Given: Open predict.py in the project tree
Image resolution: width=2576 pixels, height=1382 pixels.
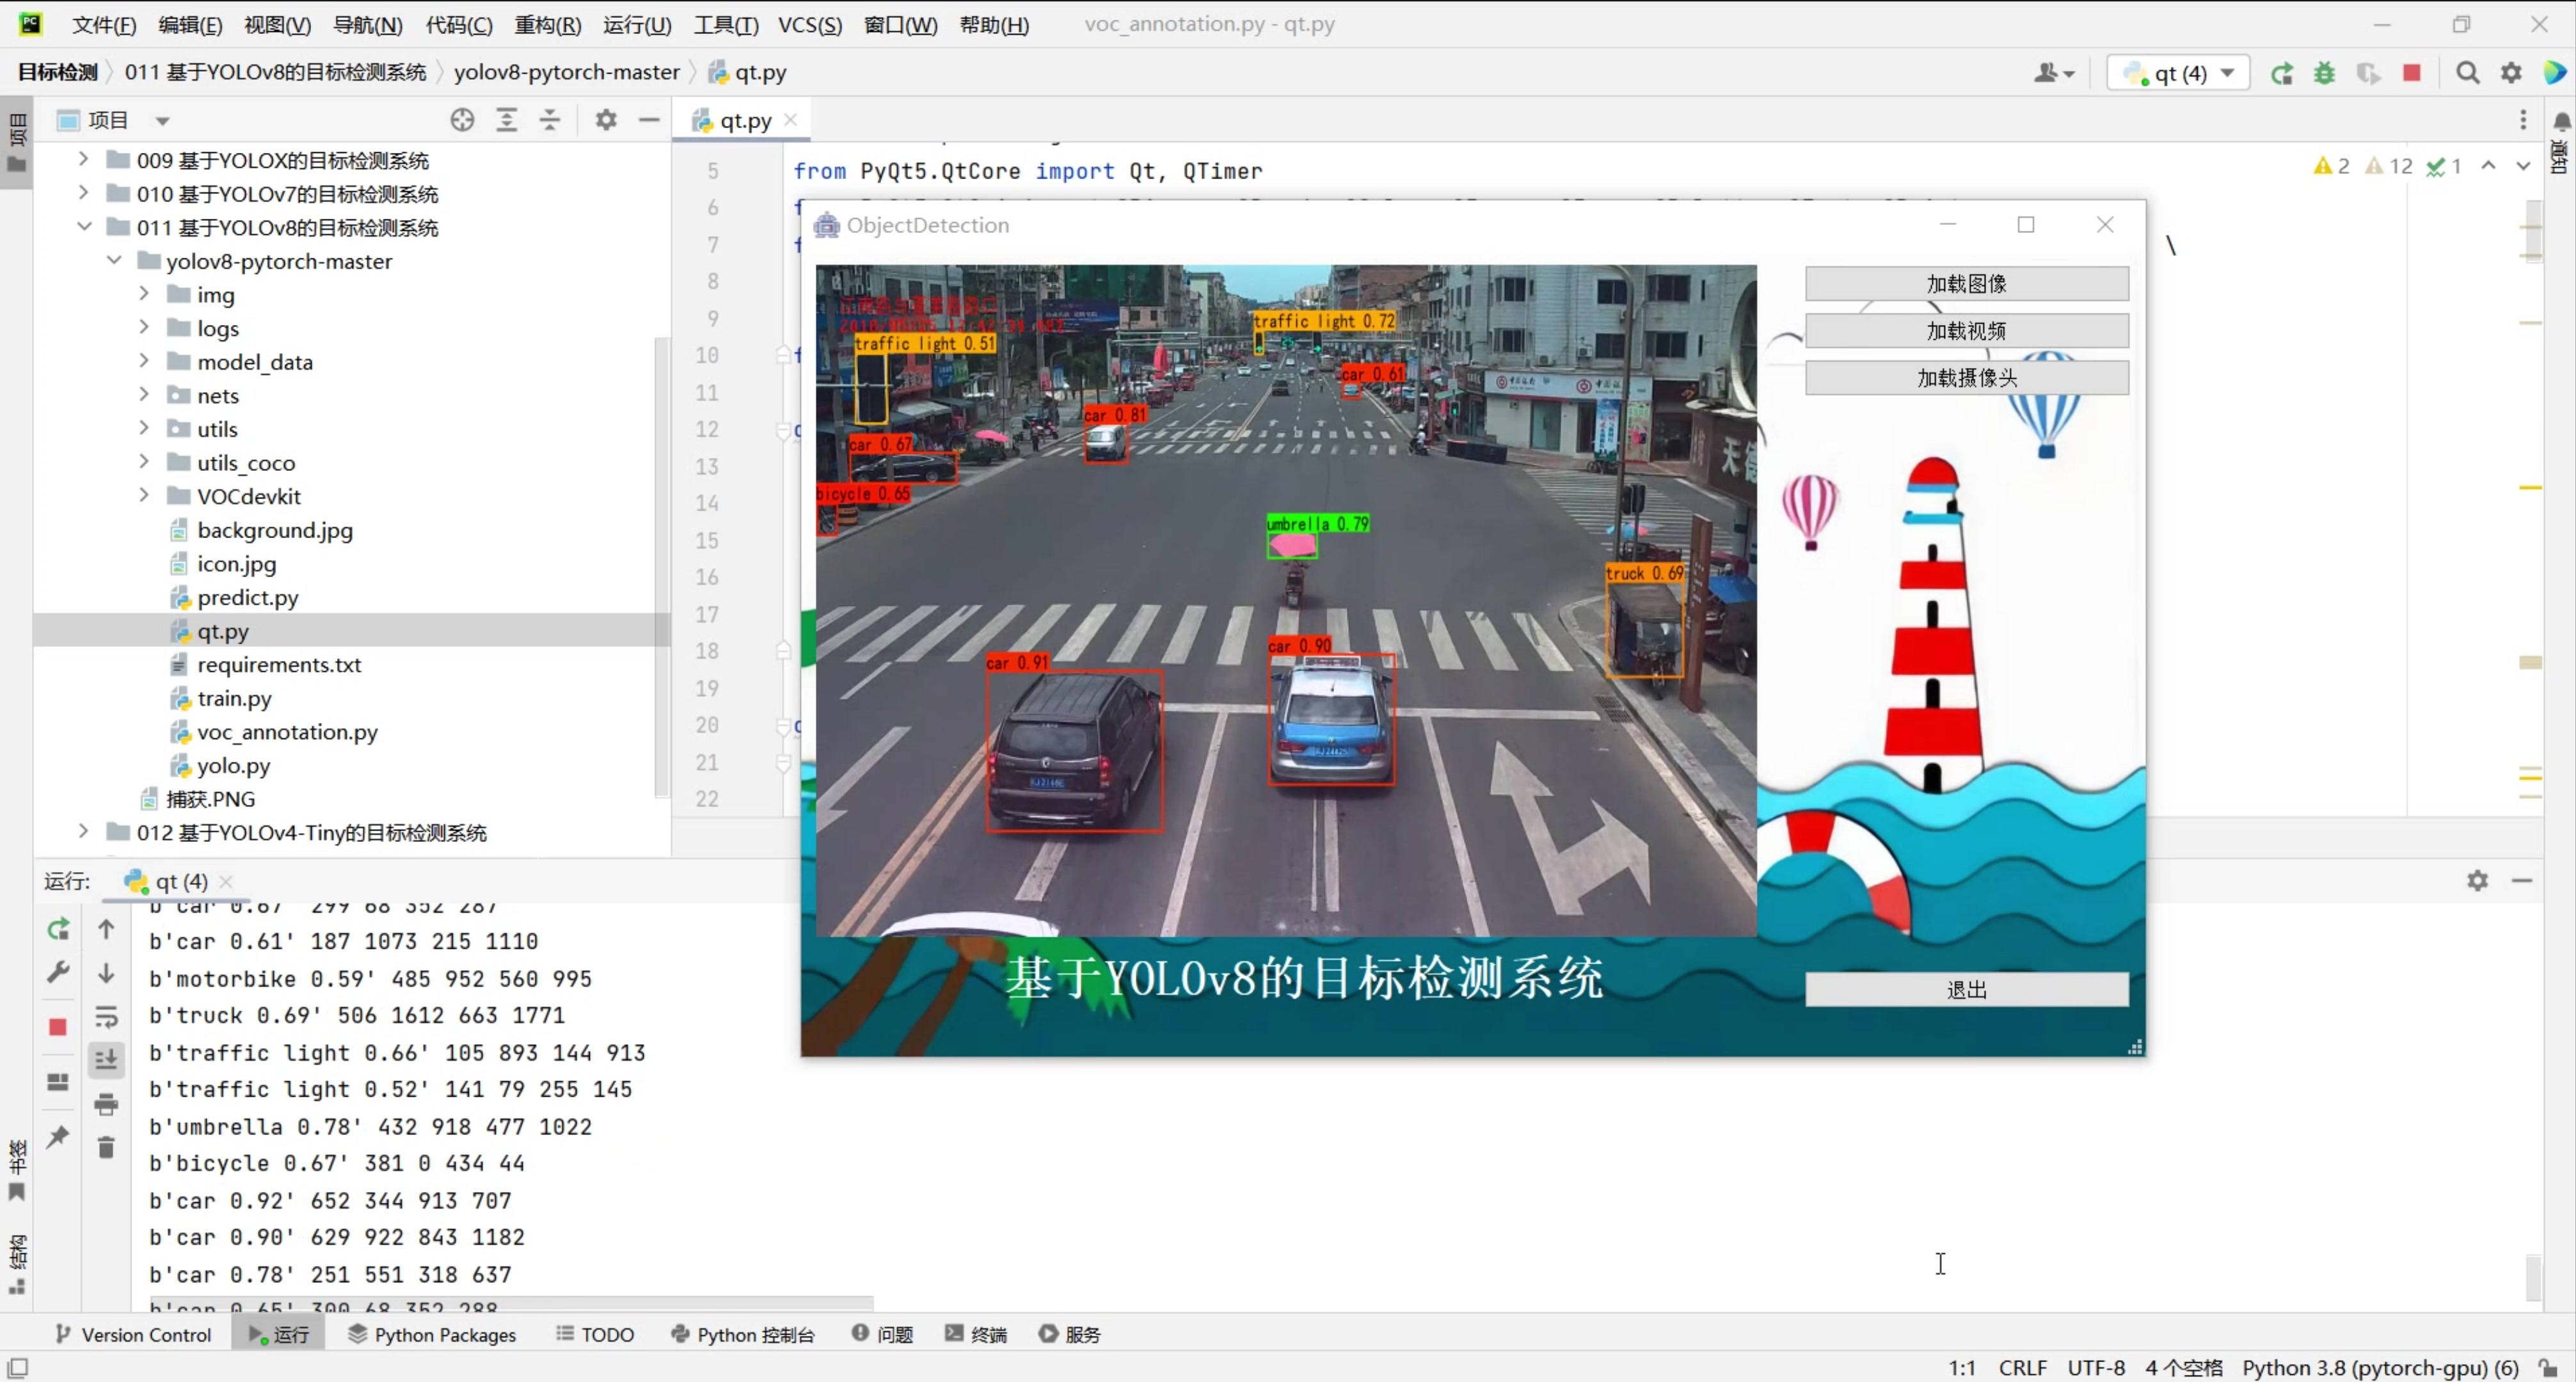Looking at the screenshot, I should pyautogui.click(x=247, y=597).
